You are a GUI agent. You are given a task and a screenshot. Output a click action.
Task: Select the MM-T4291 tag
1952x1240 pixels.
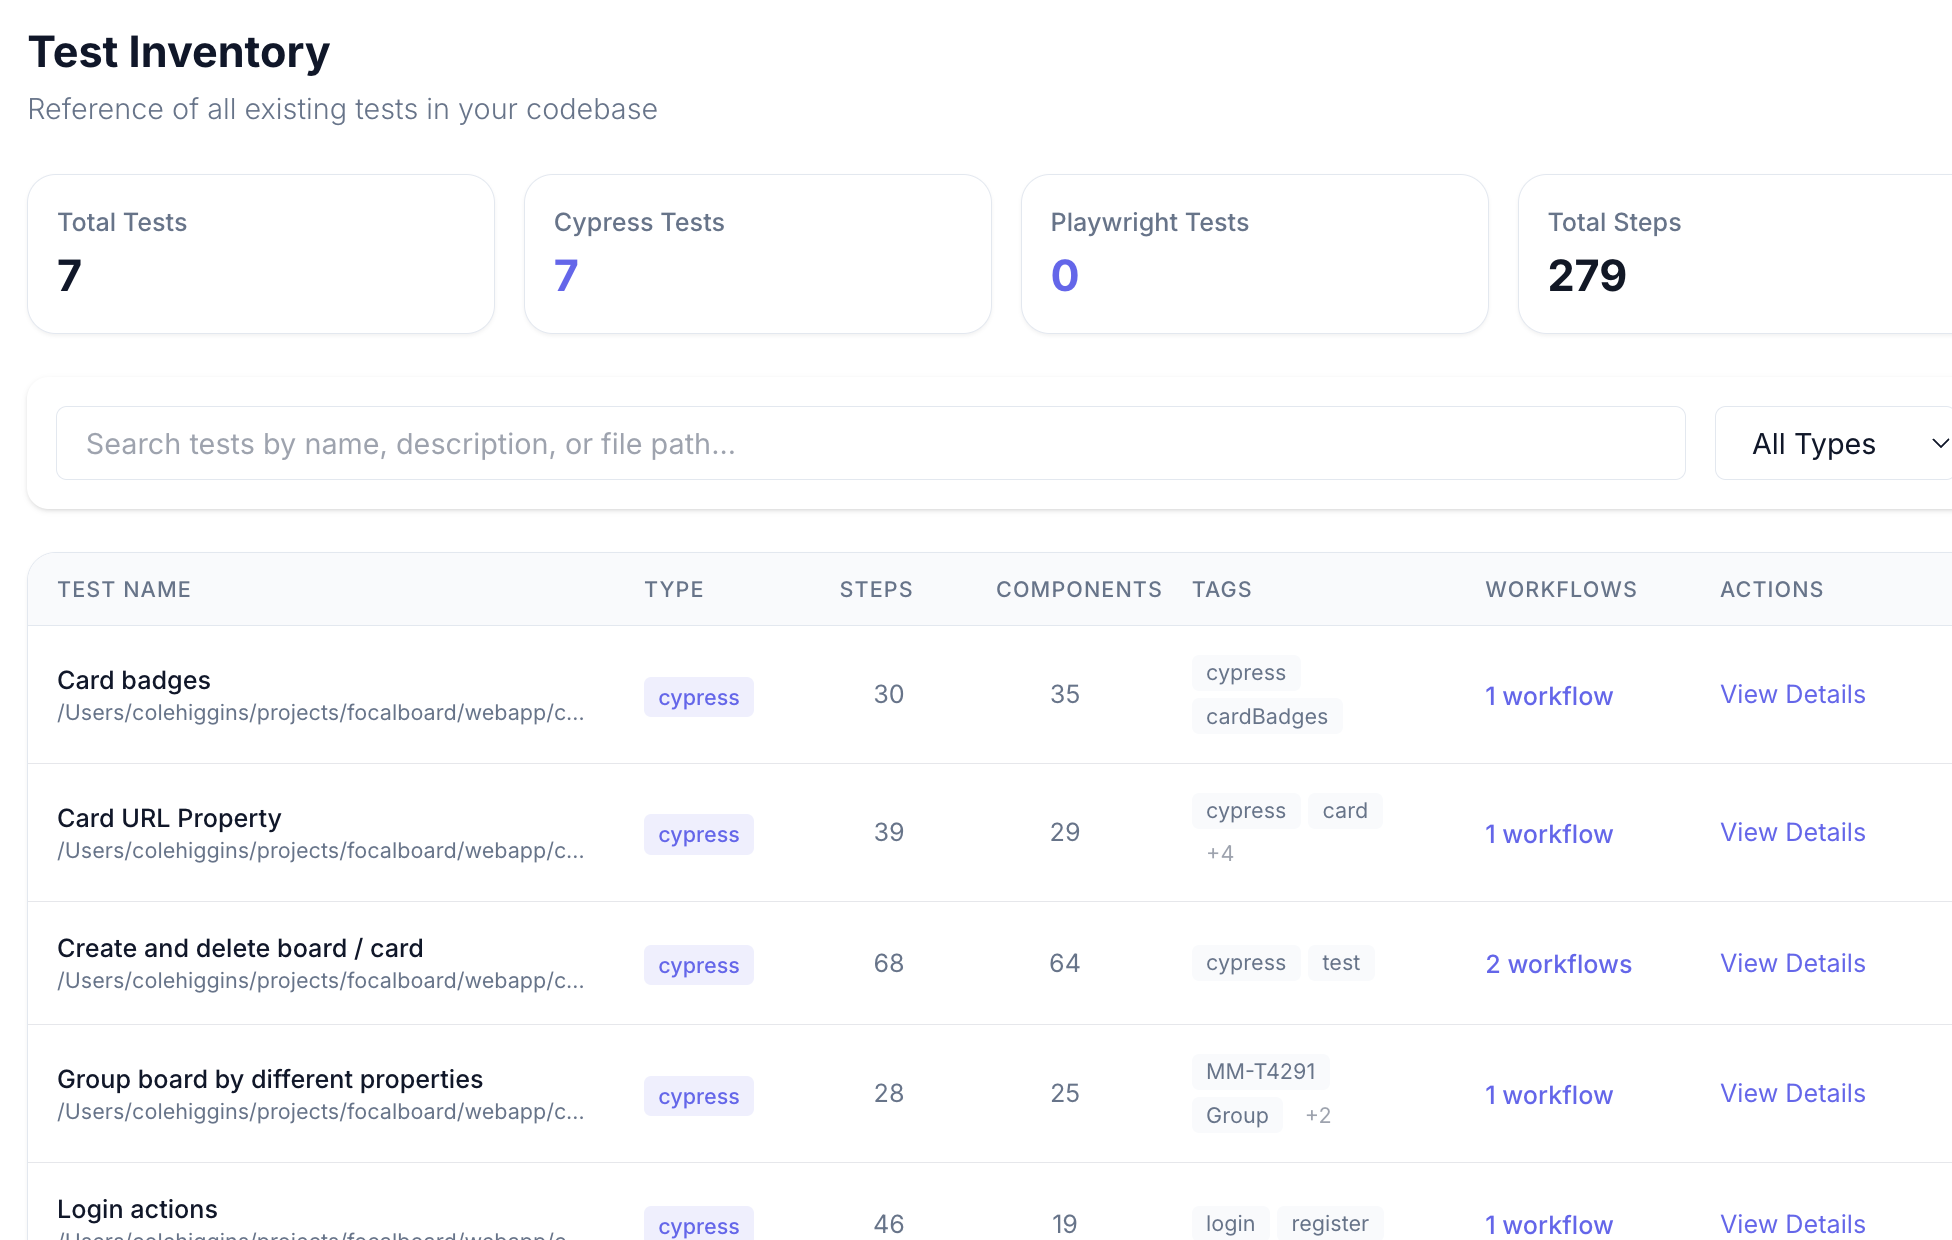1261,1071
